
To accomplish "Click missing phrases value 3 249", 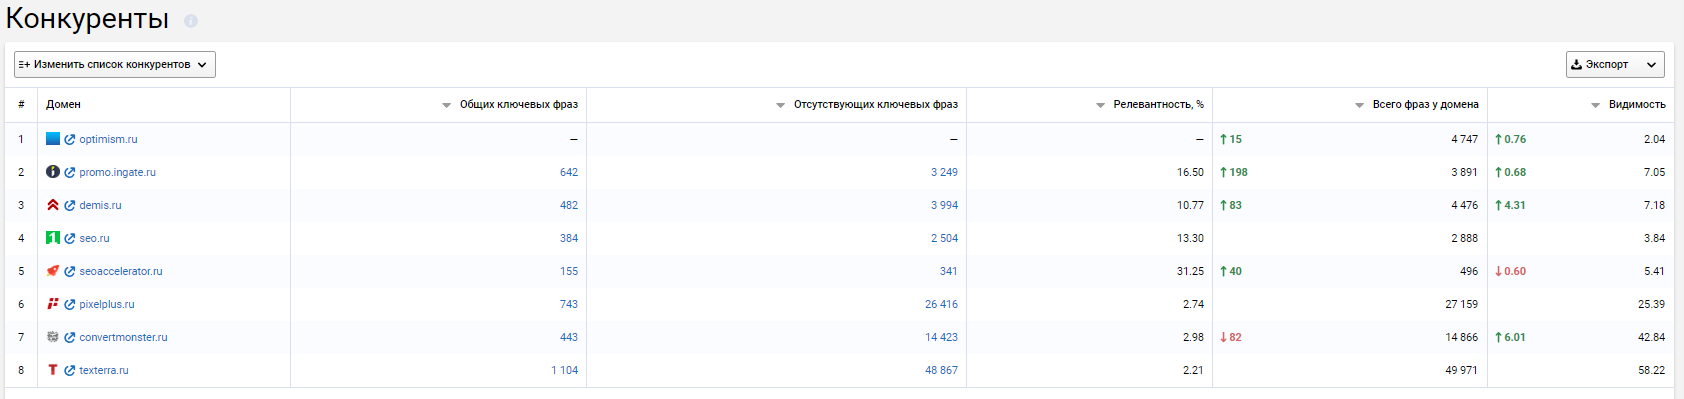I will [944, 173].
